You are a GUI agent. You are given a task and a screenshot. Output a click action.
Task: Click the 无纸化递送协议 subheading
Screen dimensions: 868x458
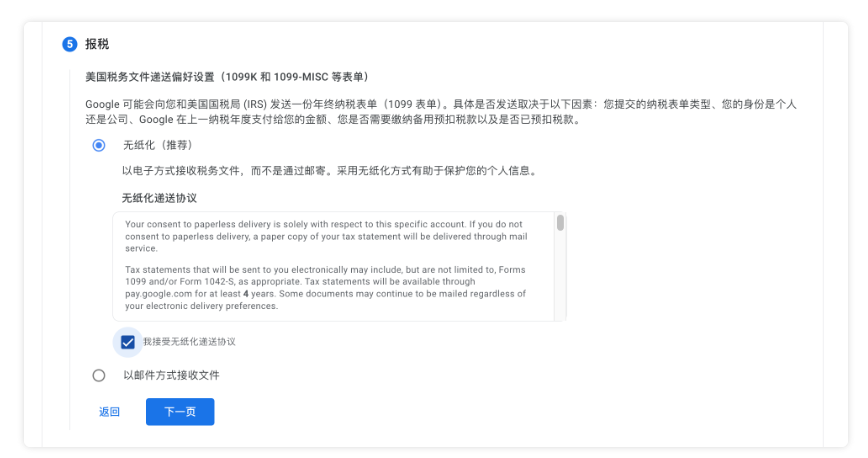click(x=159, y=198)
